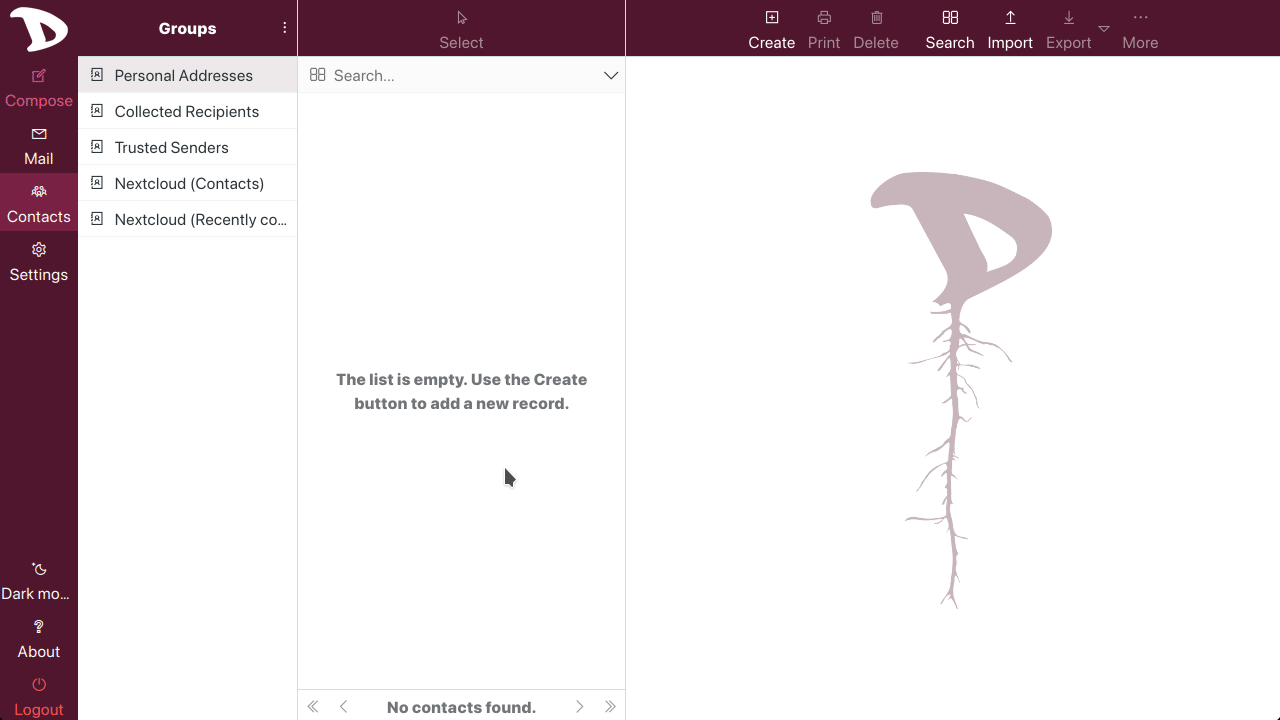Open the Settings gear in sidebar
Image resolution: width=1280 pixels, height=720 pixels.
(x=39, y=250)
